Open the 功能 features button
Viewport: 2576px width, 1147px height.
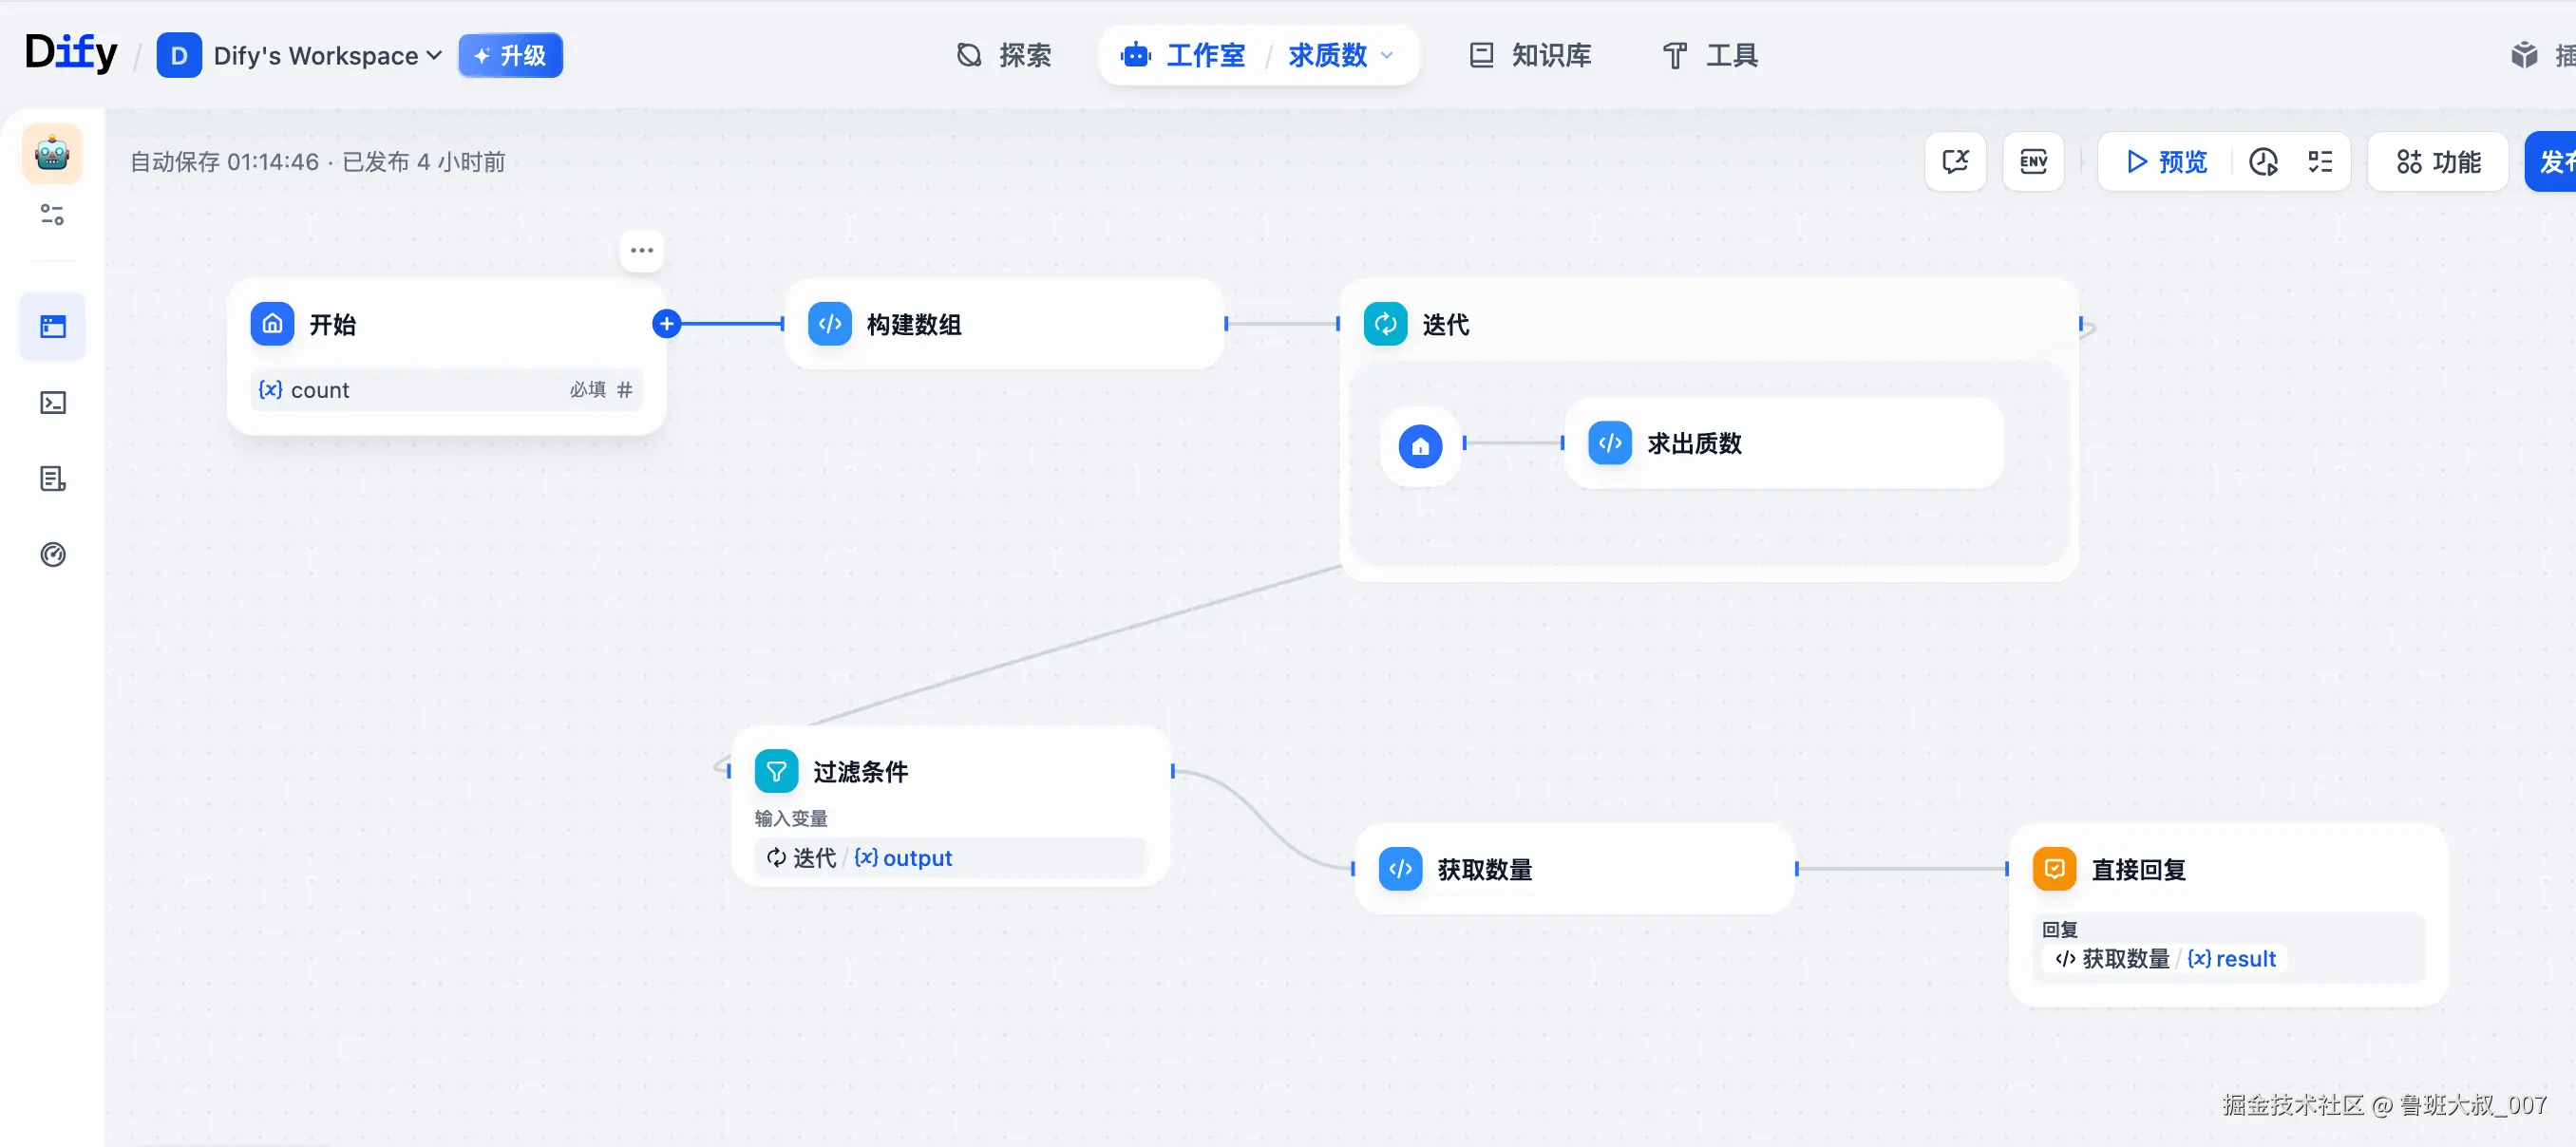coord(2438,162)
